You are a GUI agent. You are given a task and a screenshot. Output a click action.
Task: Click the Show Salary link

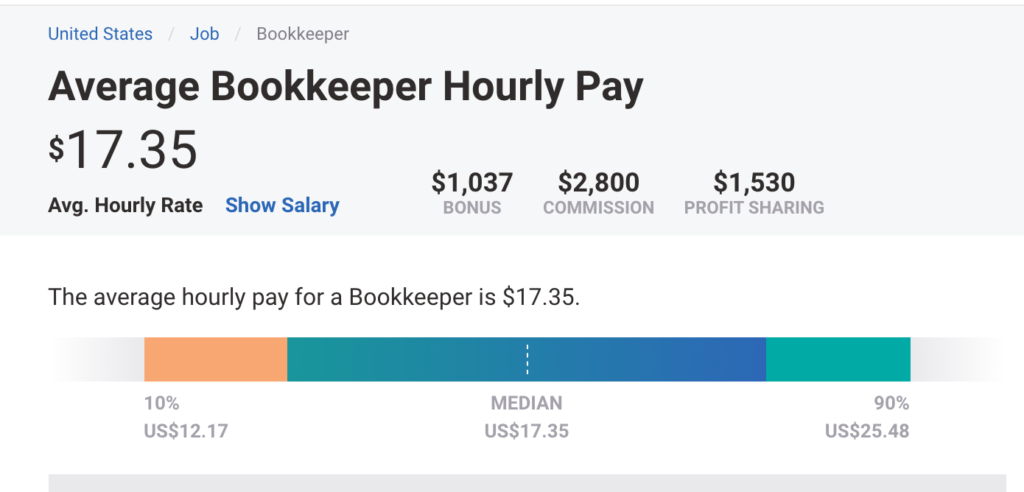pos(282,205)
